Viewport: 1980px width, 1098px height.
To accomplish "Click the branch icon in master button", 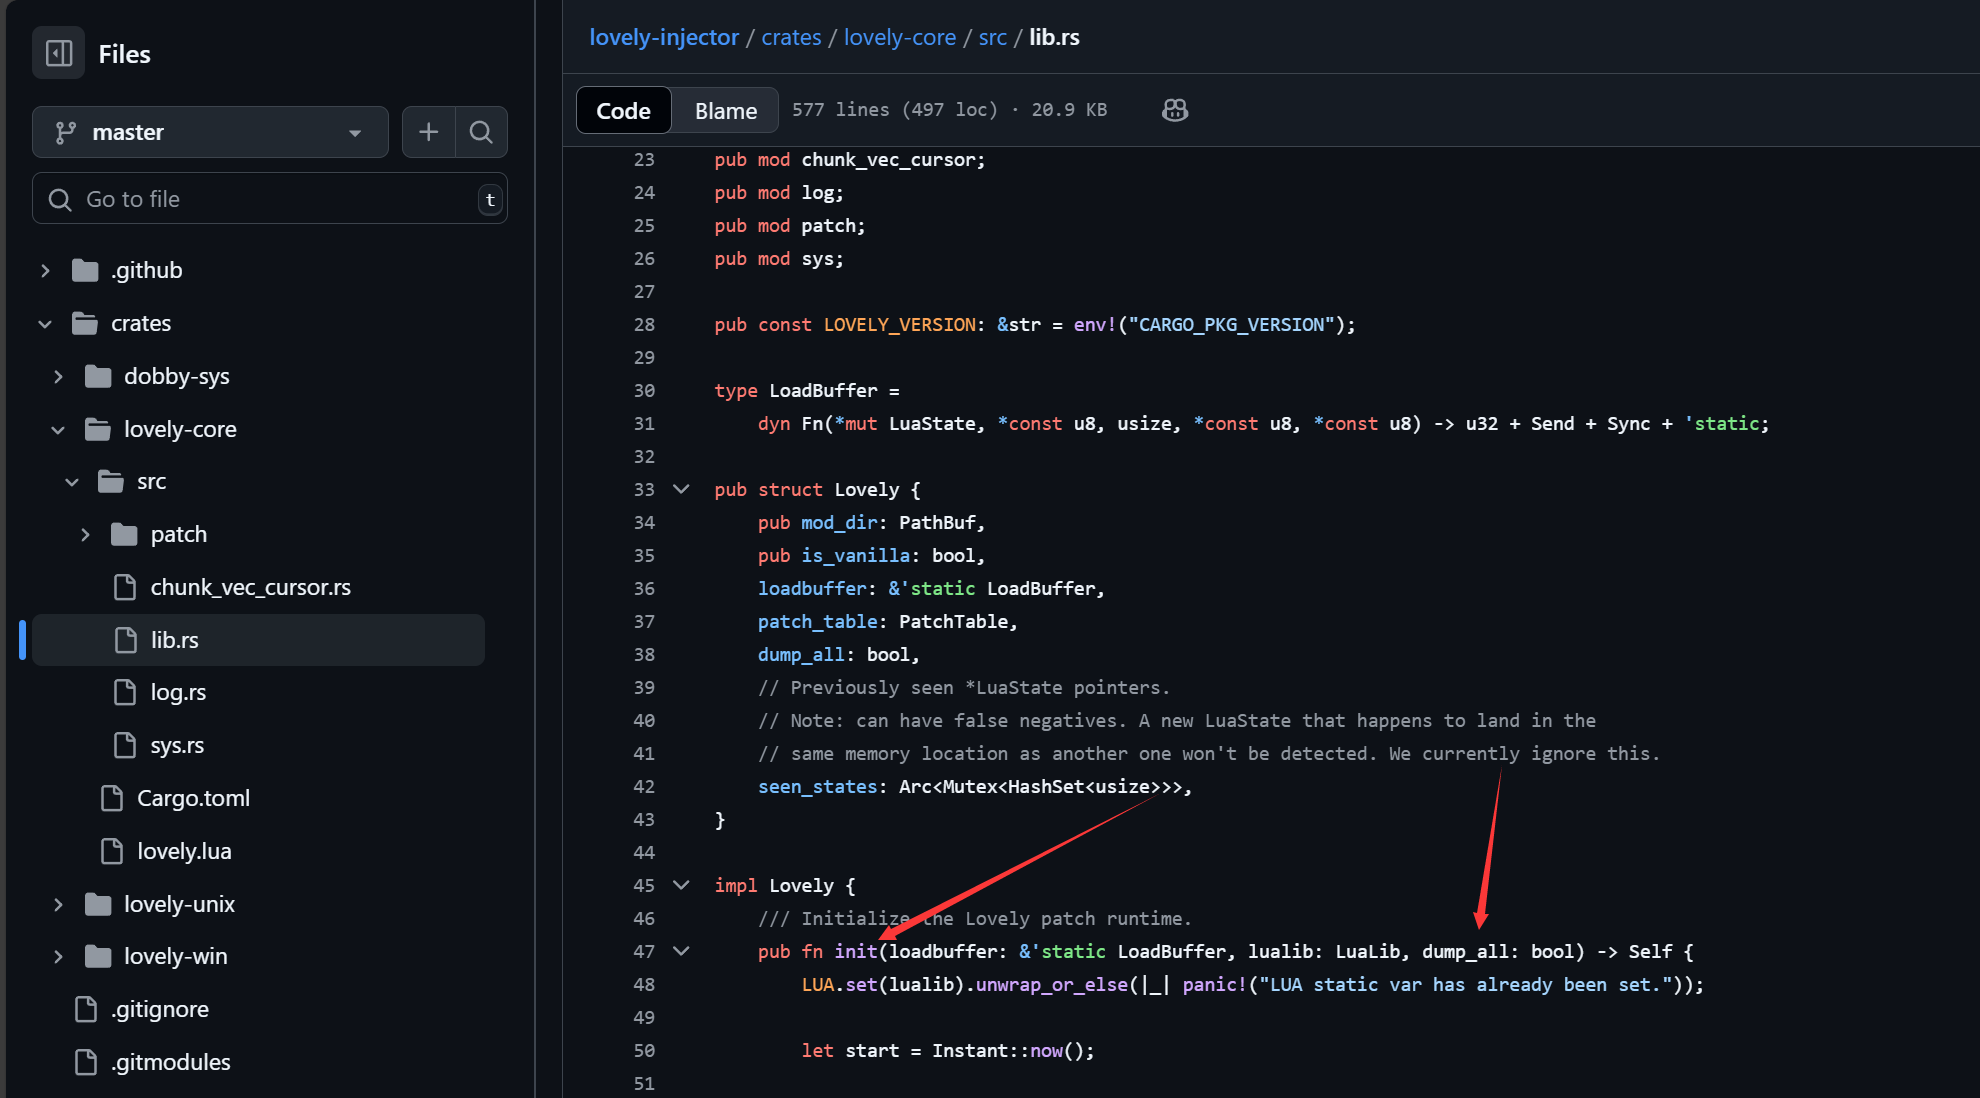I will [x=66, y=132].
